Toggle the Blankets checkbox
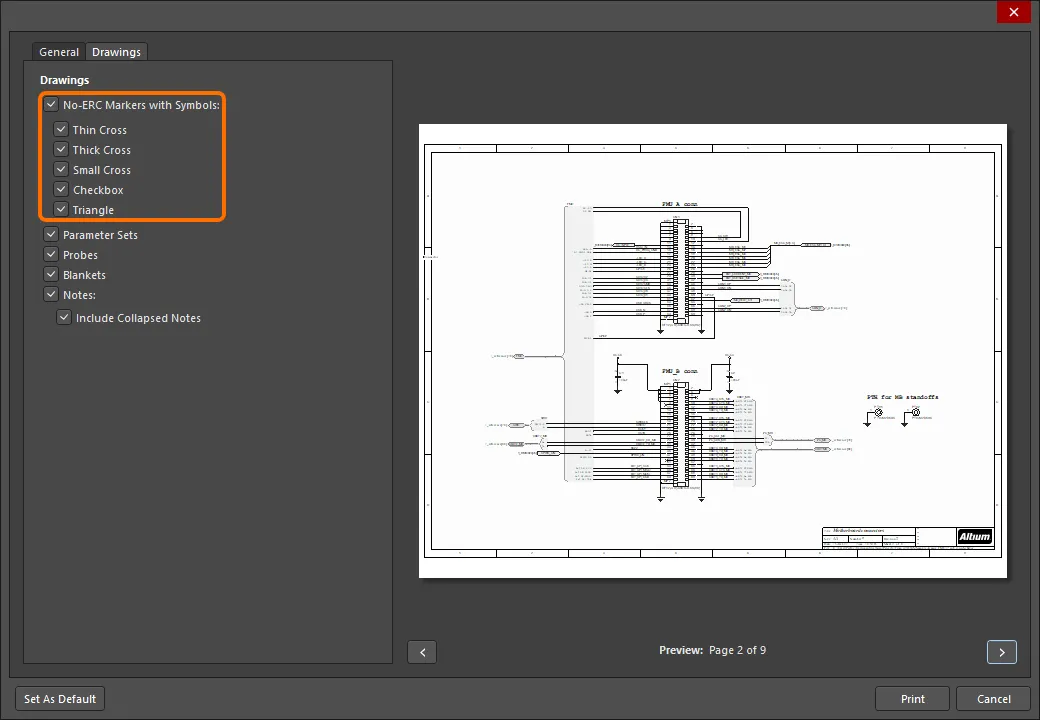 51,274
